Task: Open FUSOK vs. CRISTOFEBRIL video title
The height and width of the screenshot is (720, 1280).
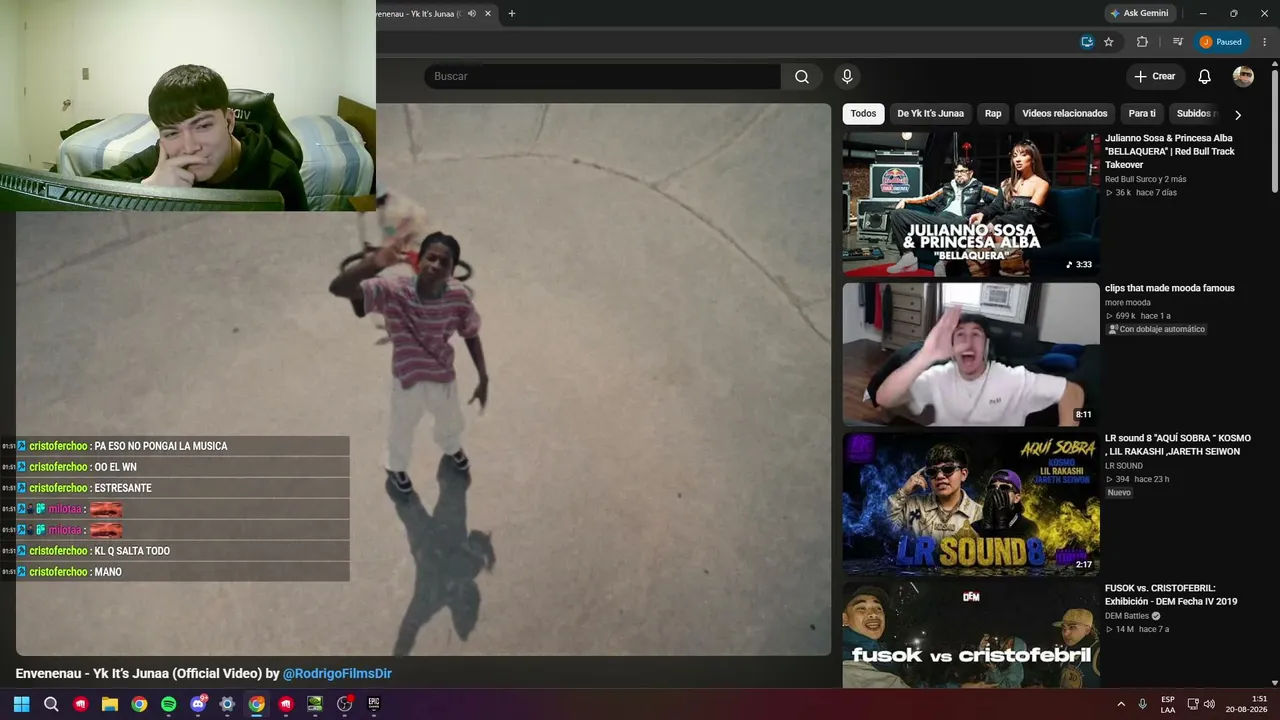Action: (1171, 595)
